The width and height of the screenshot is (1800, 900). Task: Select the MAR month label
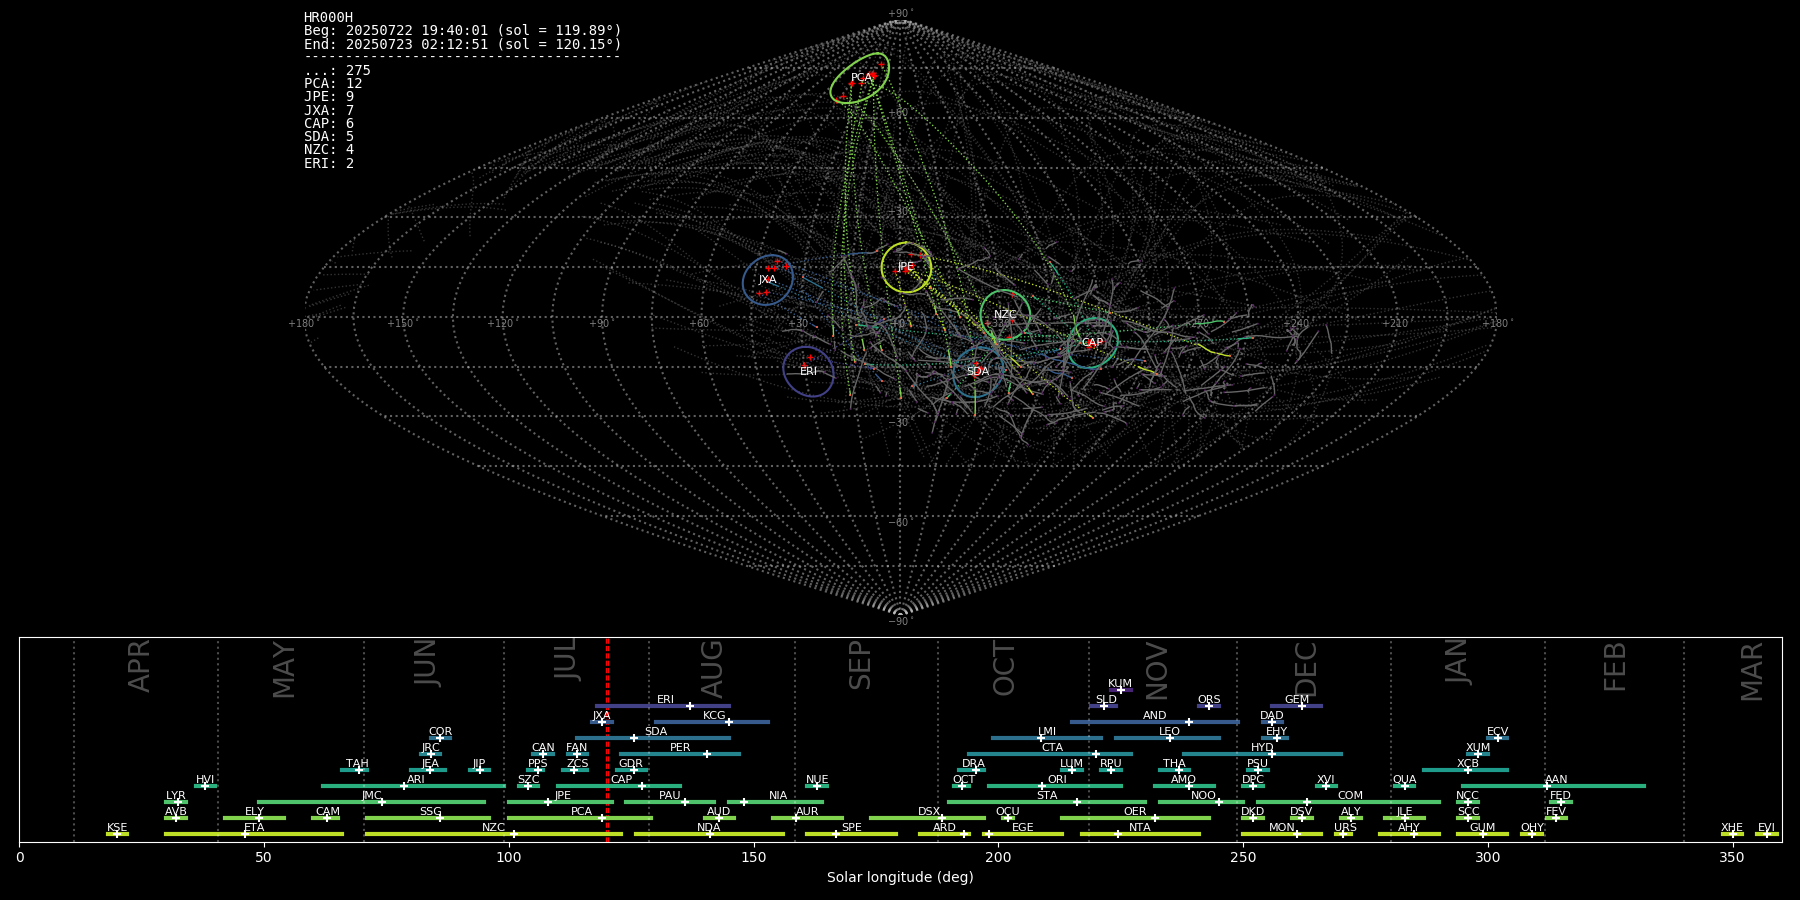(1752, 671)
